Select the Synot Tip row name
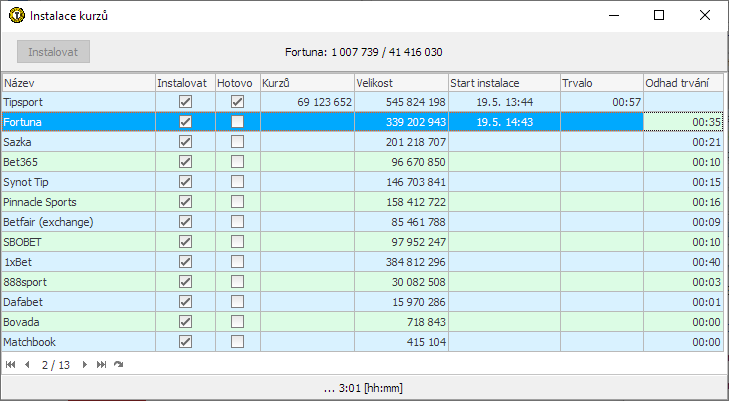This screenshot has height=401, width=729. (26, 182)
